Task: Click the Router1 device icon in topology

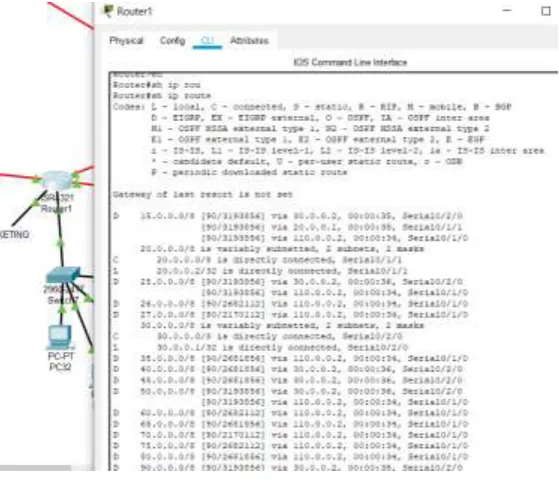Action: pyautogui.click(x=56, y=180)
